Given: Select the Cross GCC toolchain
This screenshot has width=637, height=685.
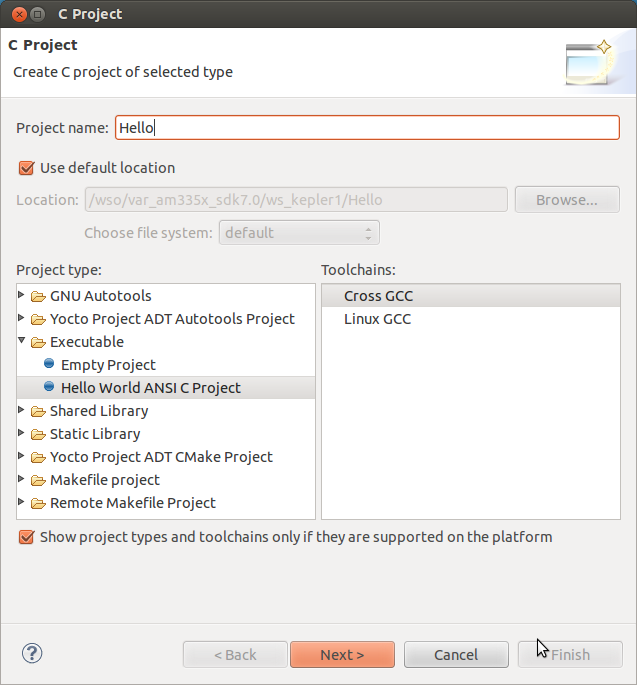Looking at the screenshot, I should (378, 296).
